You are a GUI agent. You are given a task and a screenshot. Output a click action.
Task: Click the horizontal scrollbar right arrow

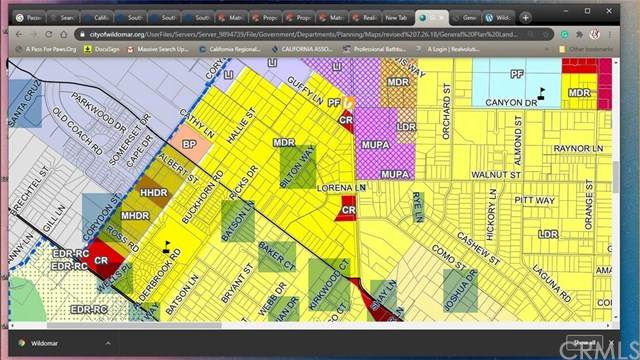(609, 325)
